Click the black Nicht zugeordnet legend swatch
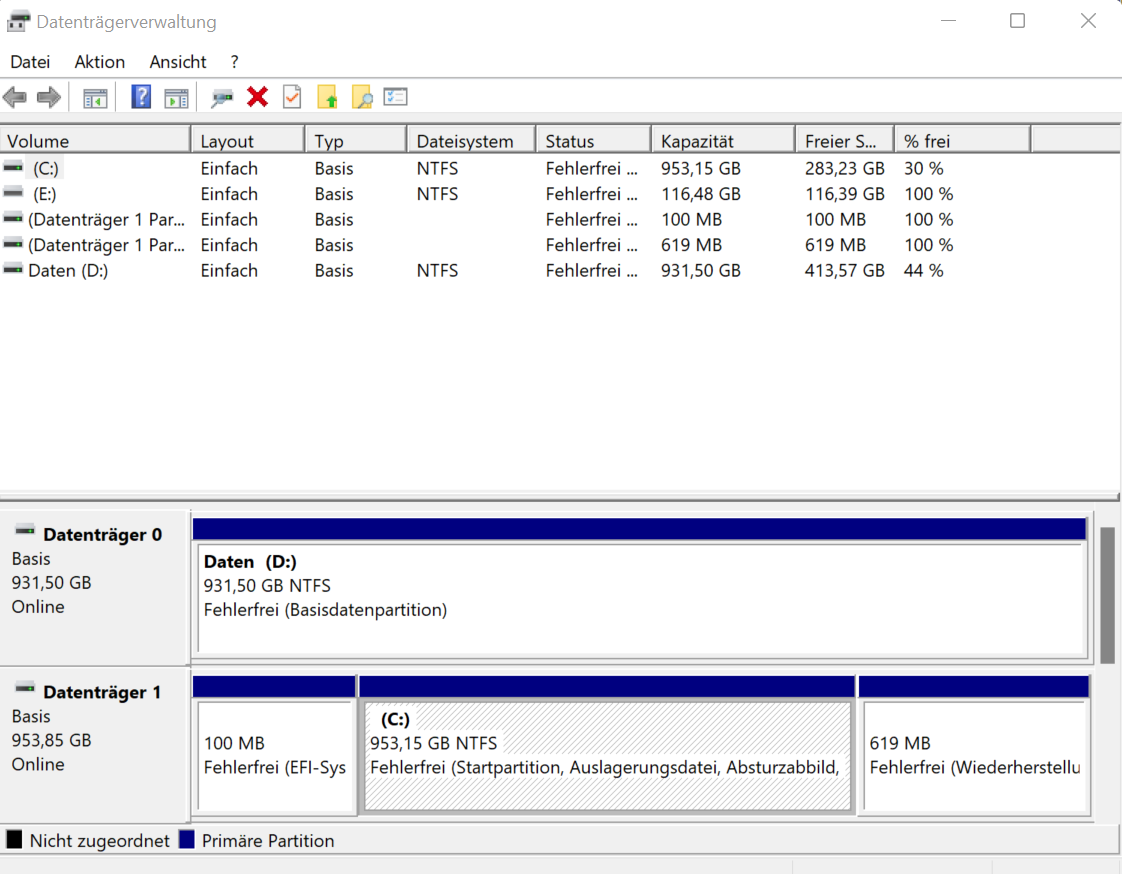 coord(14,840)
